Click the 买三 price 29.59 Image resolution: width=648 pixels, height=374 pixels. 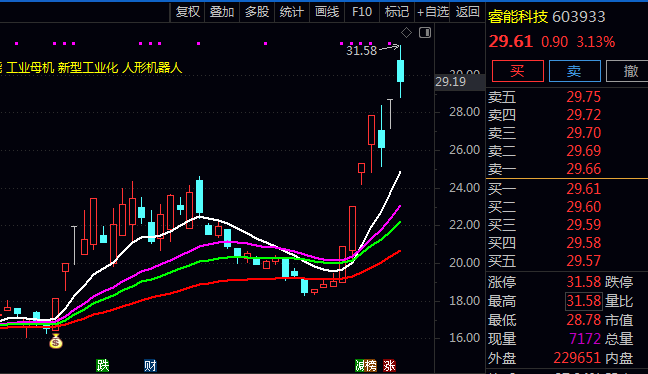584,225
